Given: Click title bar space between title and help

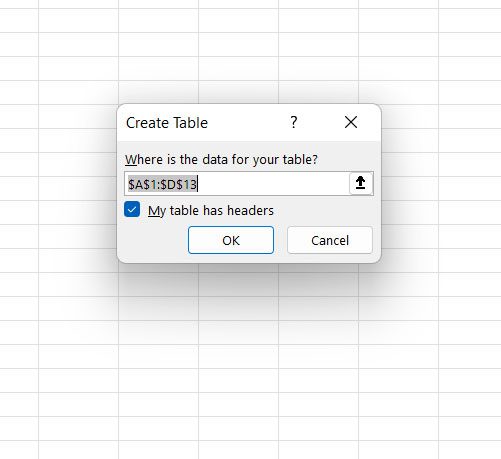Looking at the screenshot, I should tap(248, 122).
